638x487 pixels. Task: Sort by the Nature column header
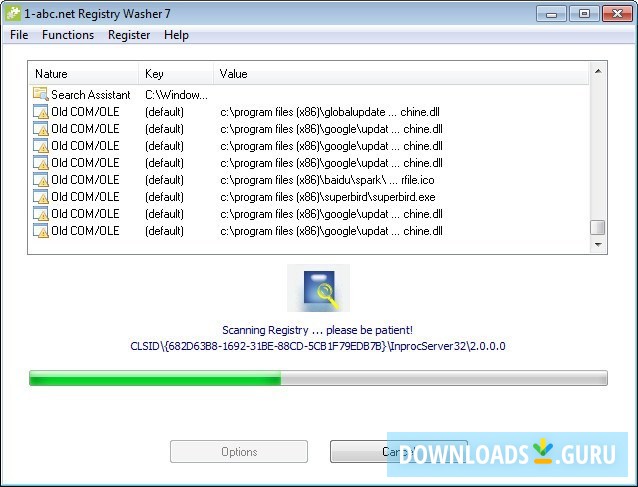coord(84,74)
